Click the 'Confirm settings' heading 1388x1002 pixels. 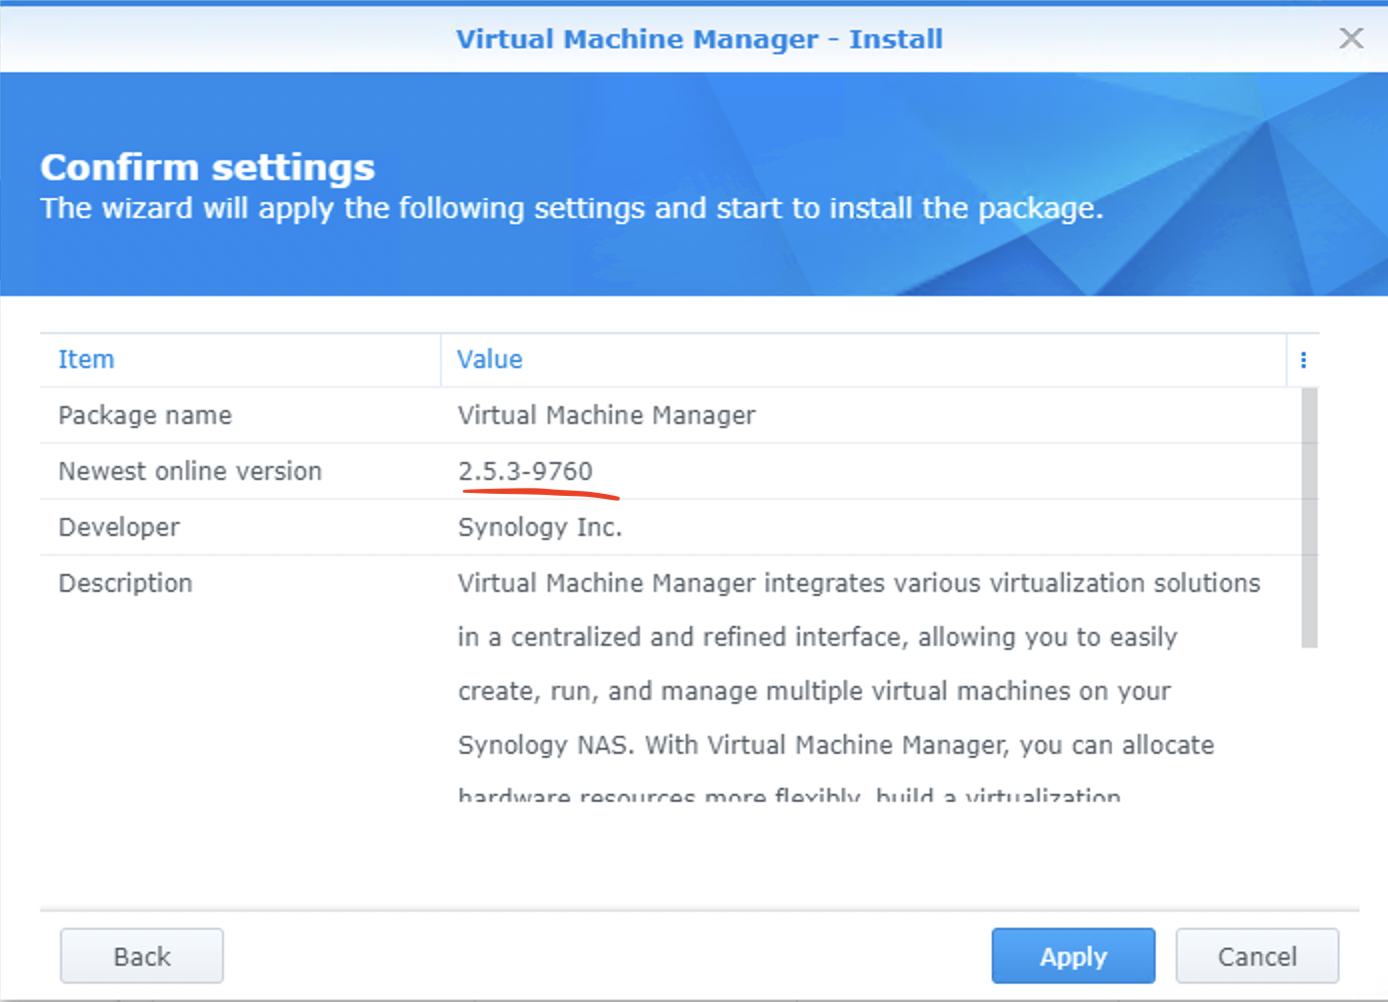coord(207,167)
